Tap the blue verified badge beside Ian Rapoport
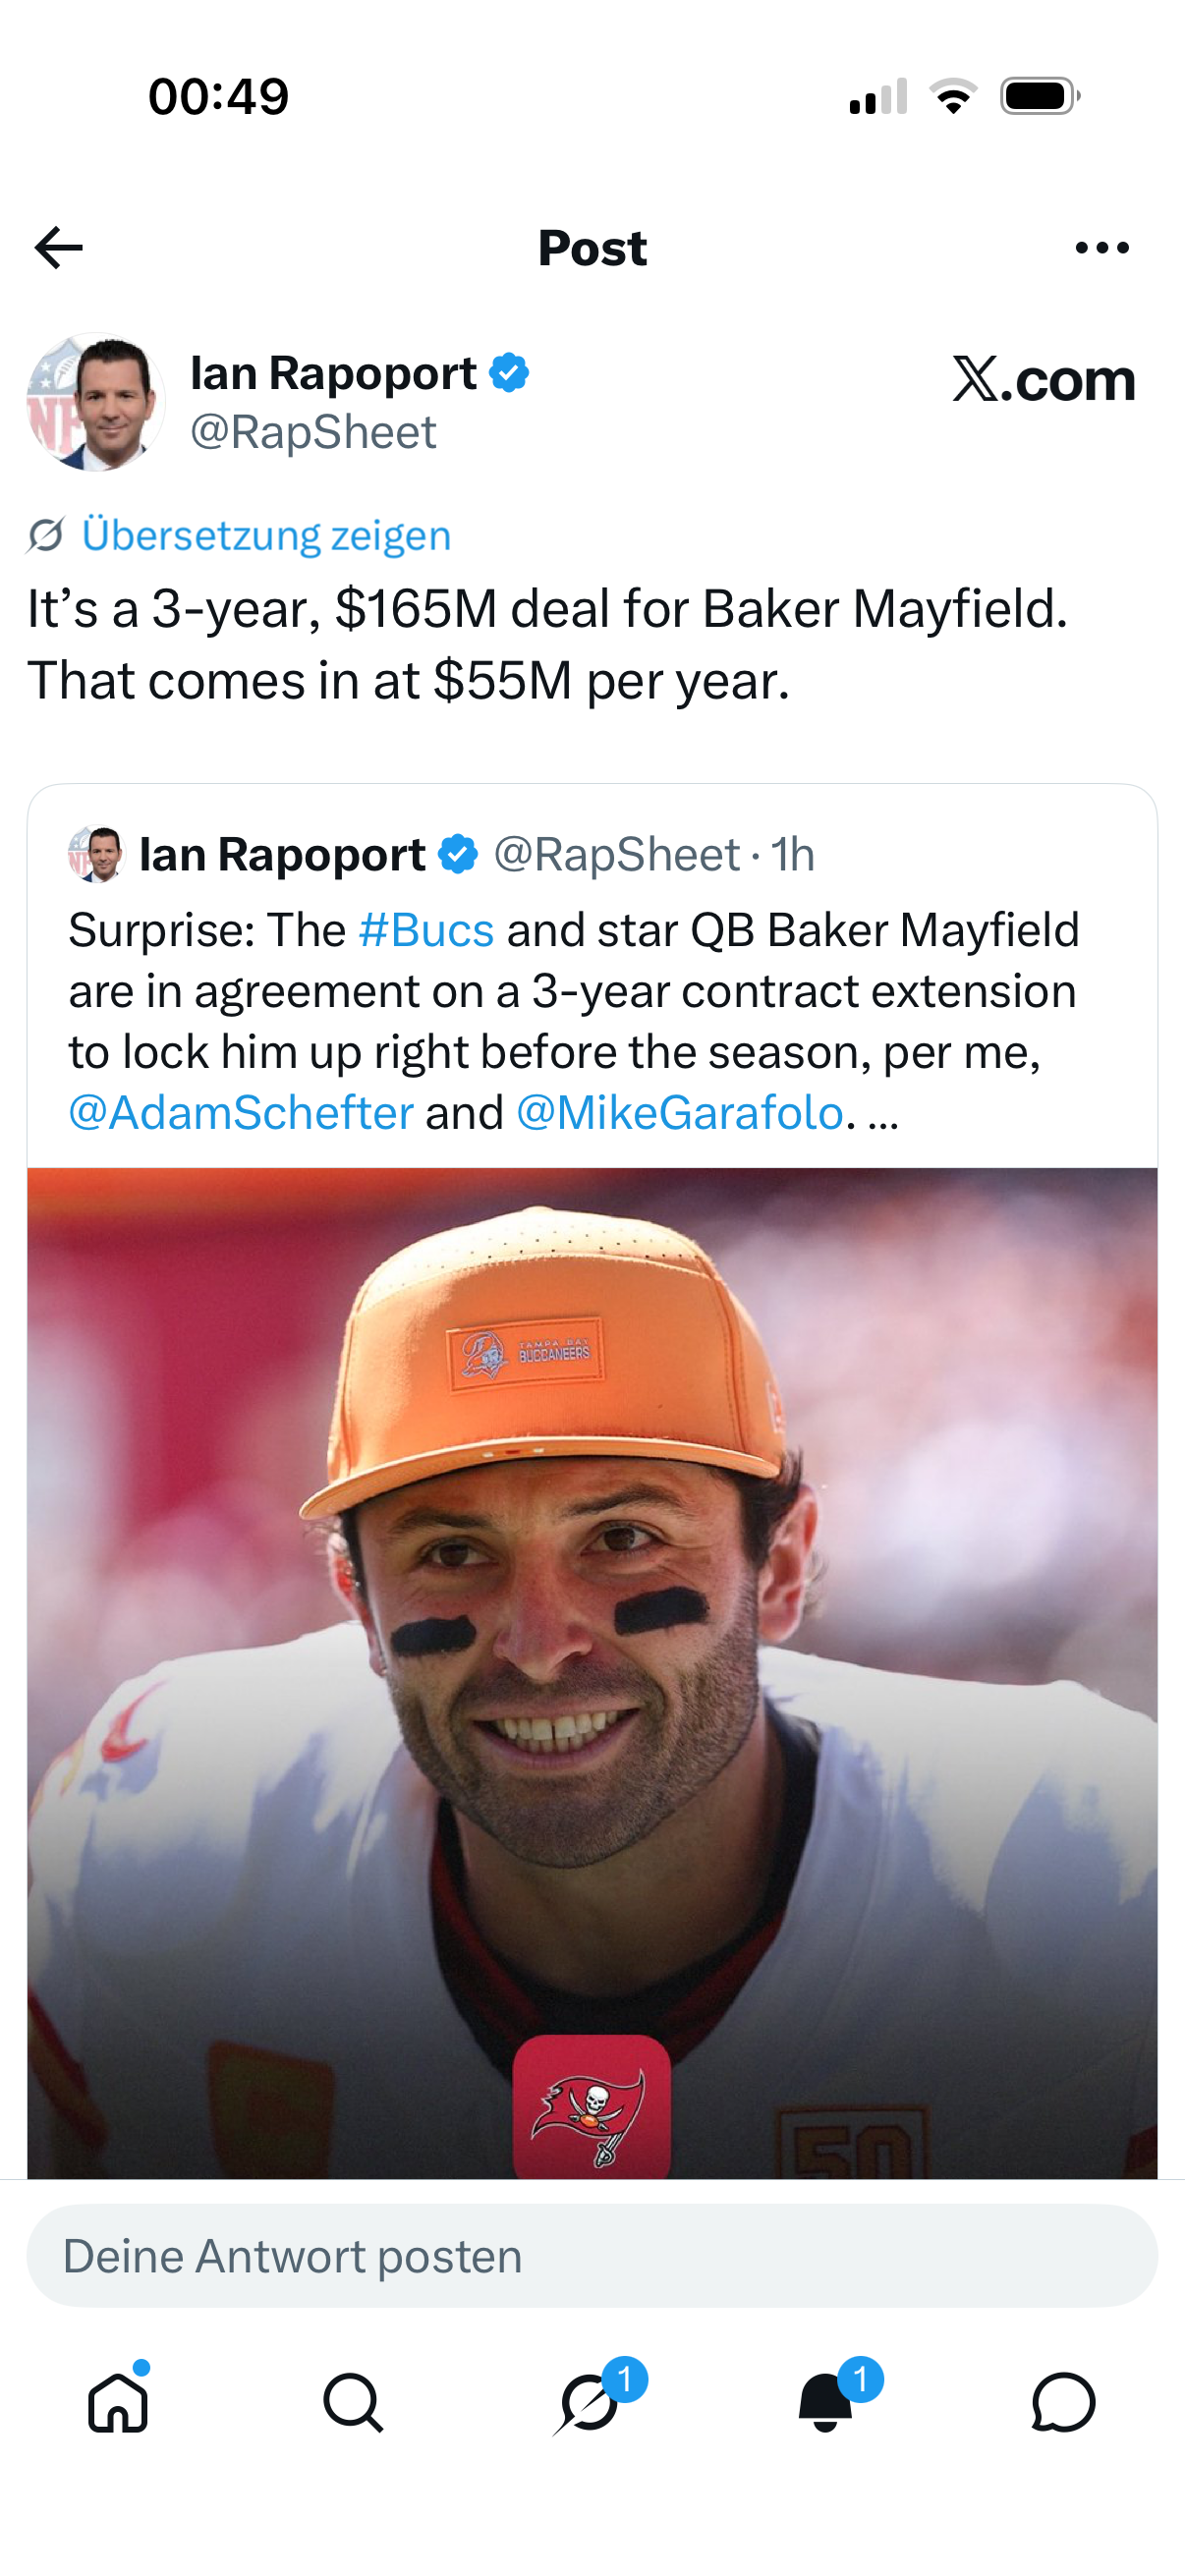 tap(509, 373)
